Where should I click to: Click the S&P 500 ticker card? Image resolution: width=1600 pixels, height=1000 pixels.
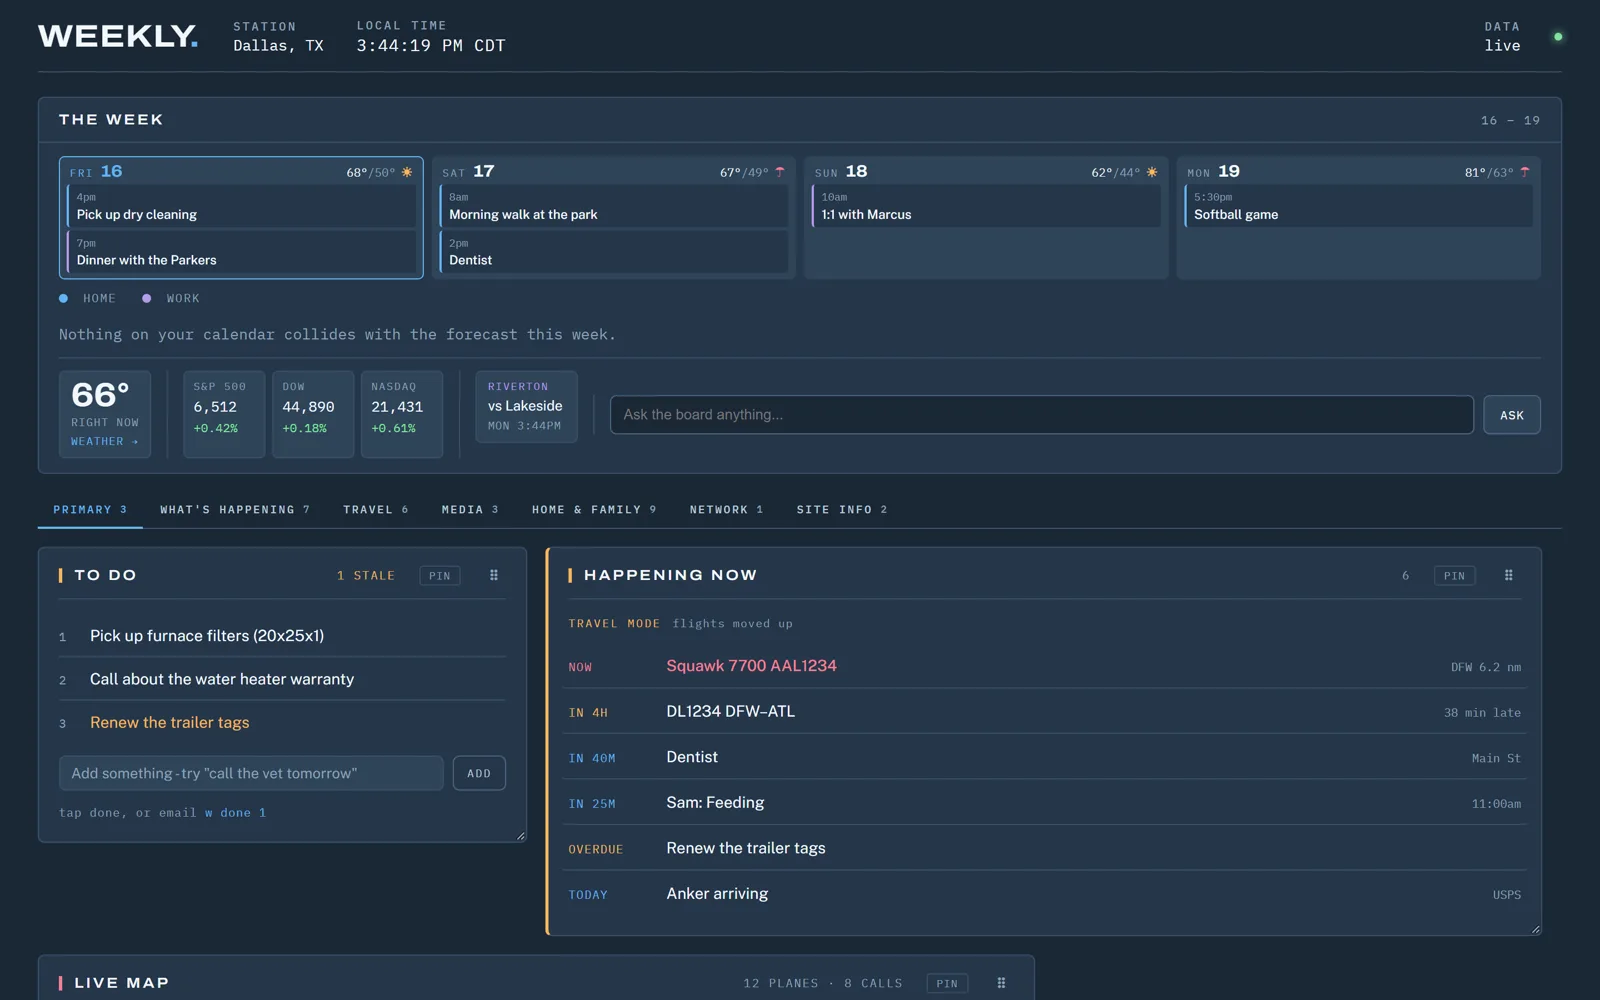224,414
